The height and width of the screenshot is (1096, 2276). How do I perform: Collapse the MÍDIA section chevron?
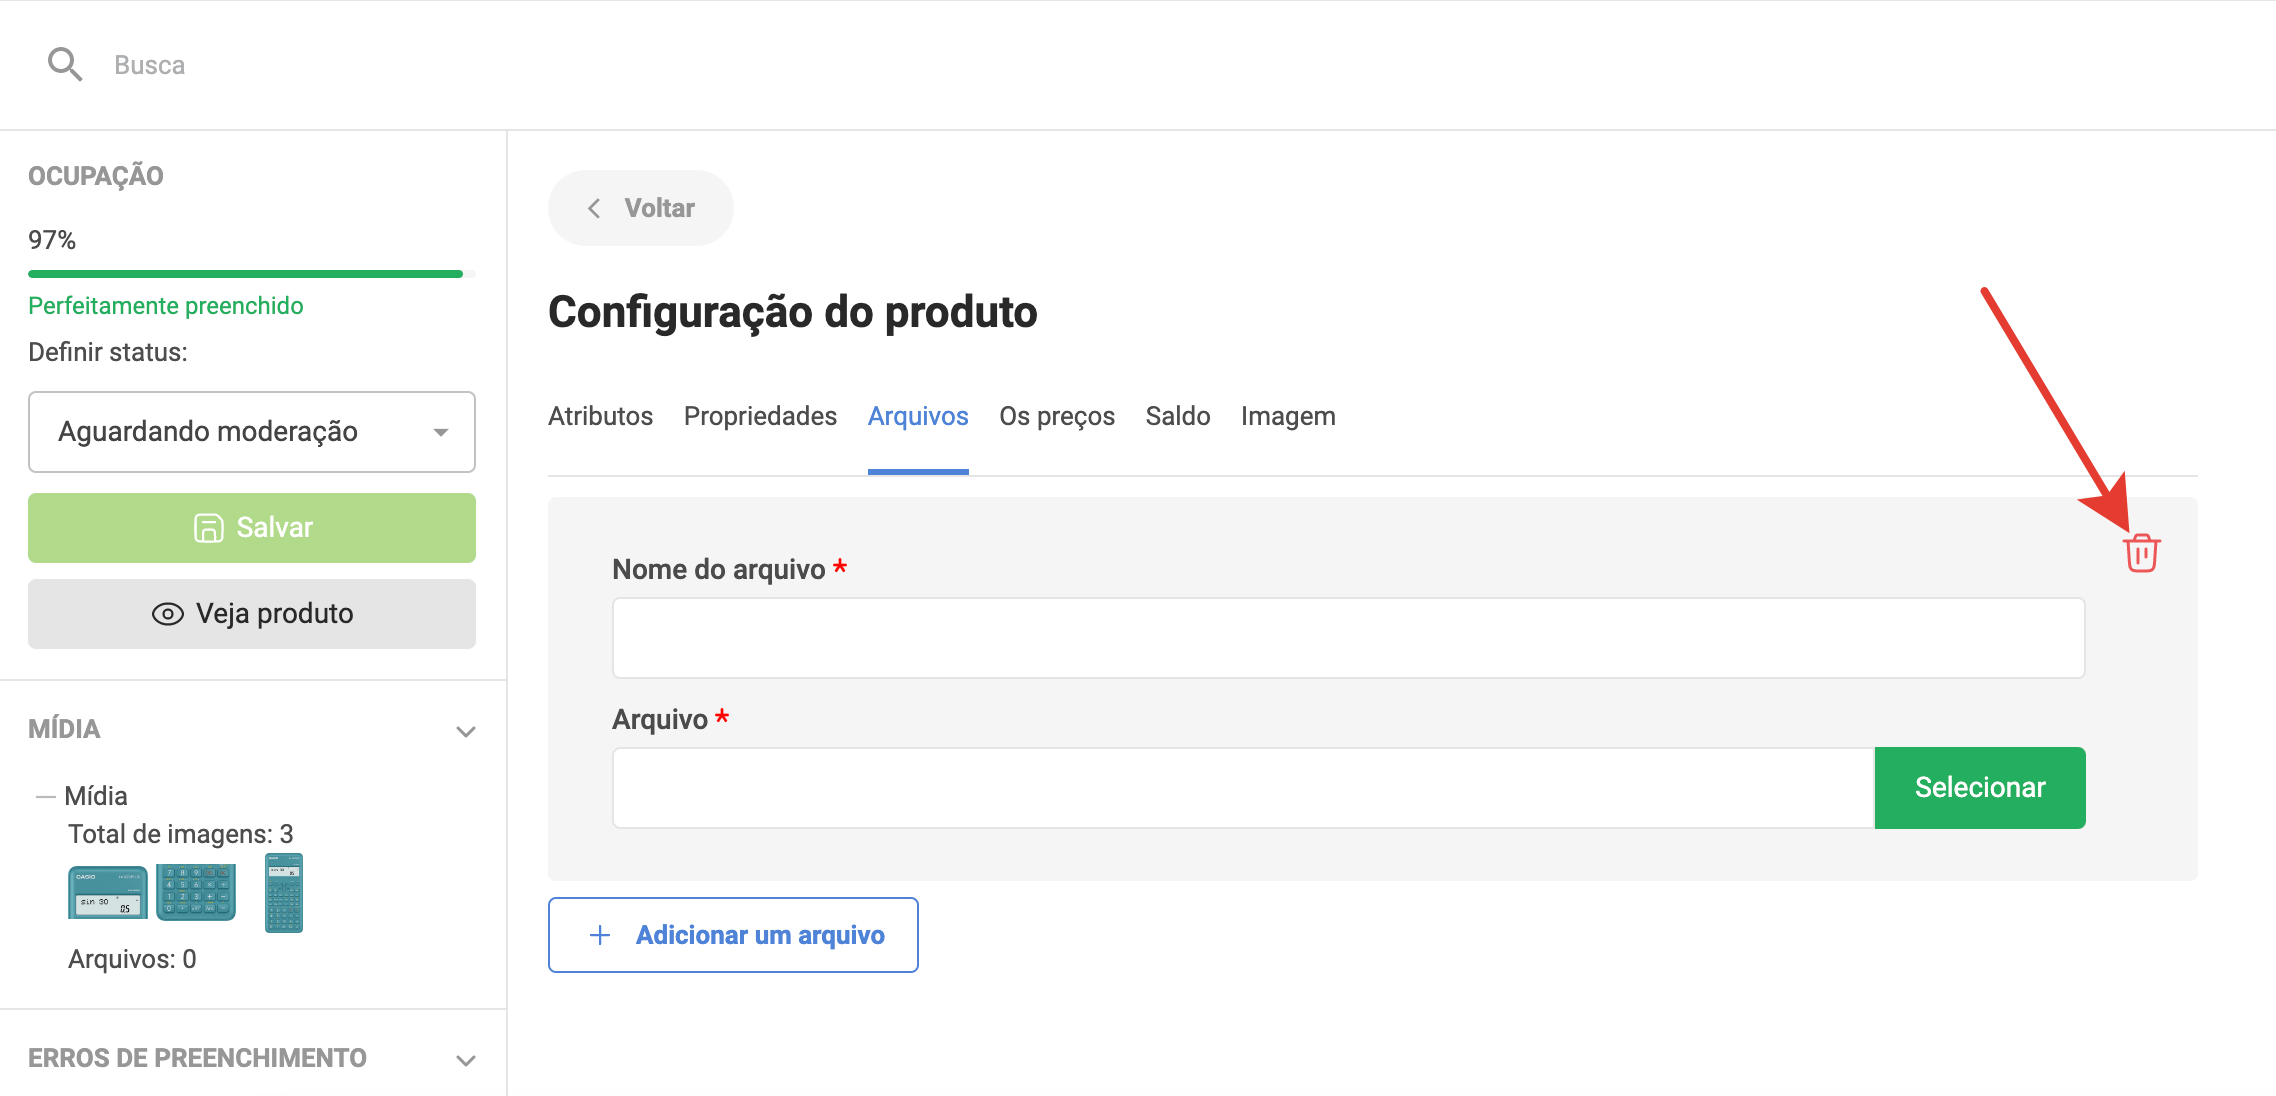point(465,731)
